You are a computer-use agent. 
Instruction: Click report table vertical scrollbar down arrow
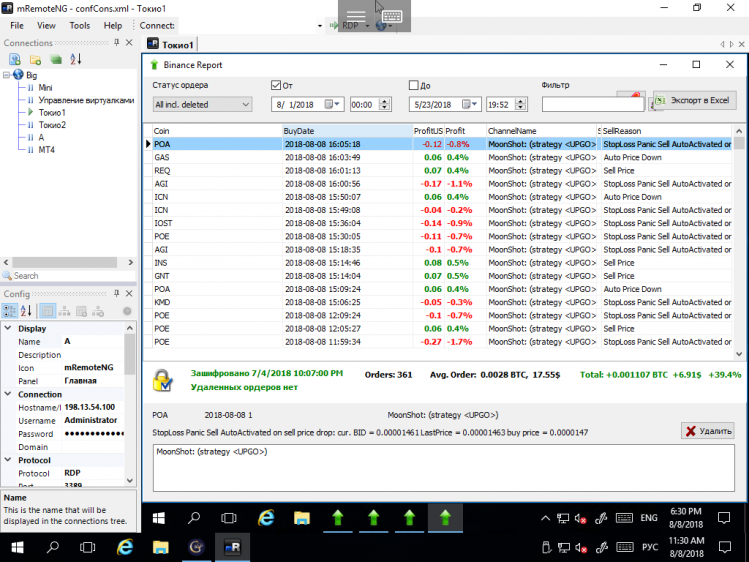coord(739,354)
